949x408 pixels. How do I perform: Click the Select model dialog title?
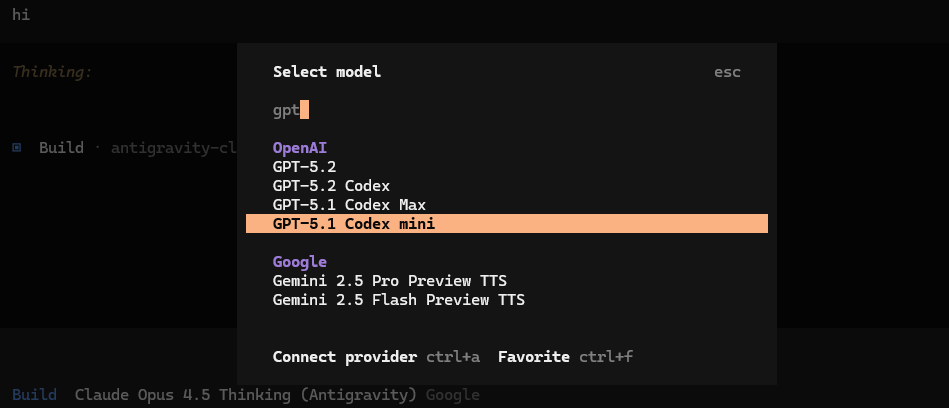tap(327, 72)
